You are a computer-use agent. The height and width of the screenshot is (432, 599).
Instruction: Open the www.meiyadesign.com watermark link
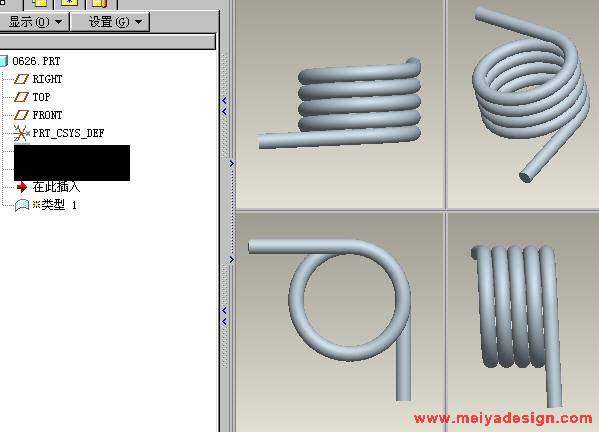coord(503,418)
